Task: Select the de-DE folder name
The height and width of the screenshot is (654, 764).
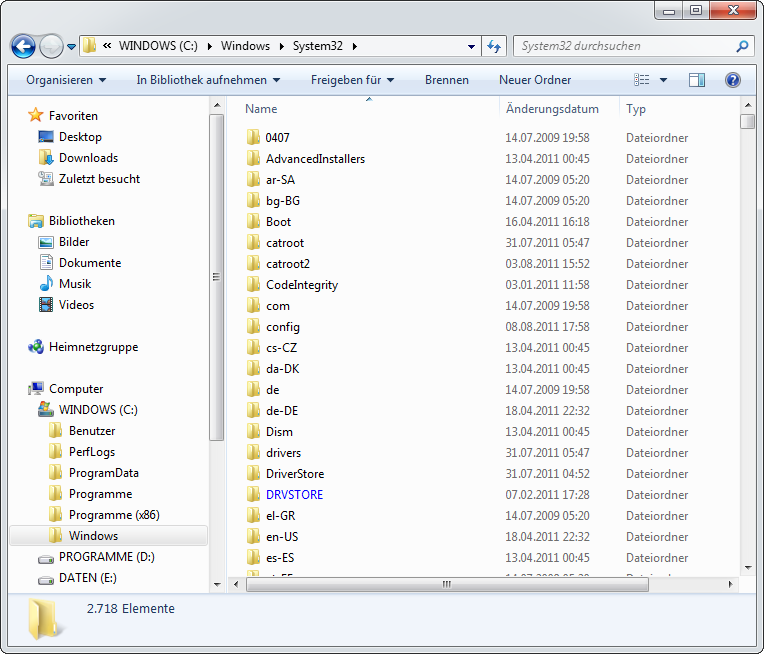Action: click(x=282, y=410)
